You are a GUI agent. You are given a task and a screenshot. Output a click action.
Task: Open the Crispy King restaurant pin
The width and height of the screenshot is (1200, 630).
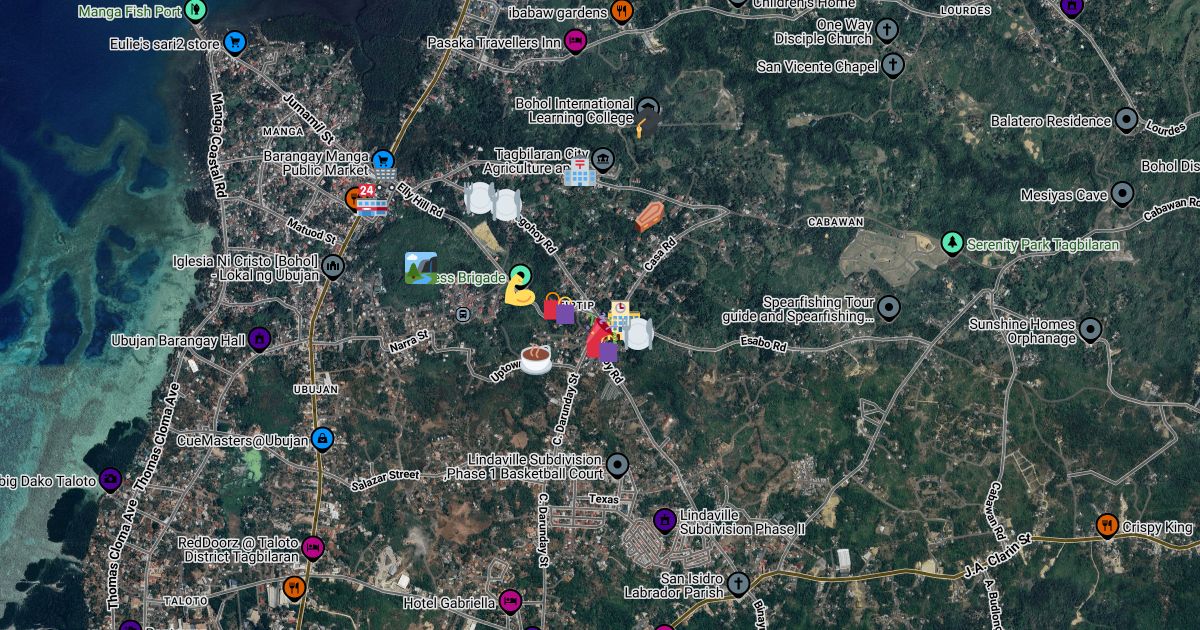pos(1106,525)
